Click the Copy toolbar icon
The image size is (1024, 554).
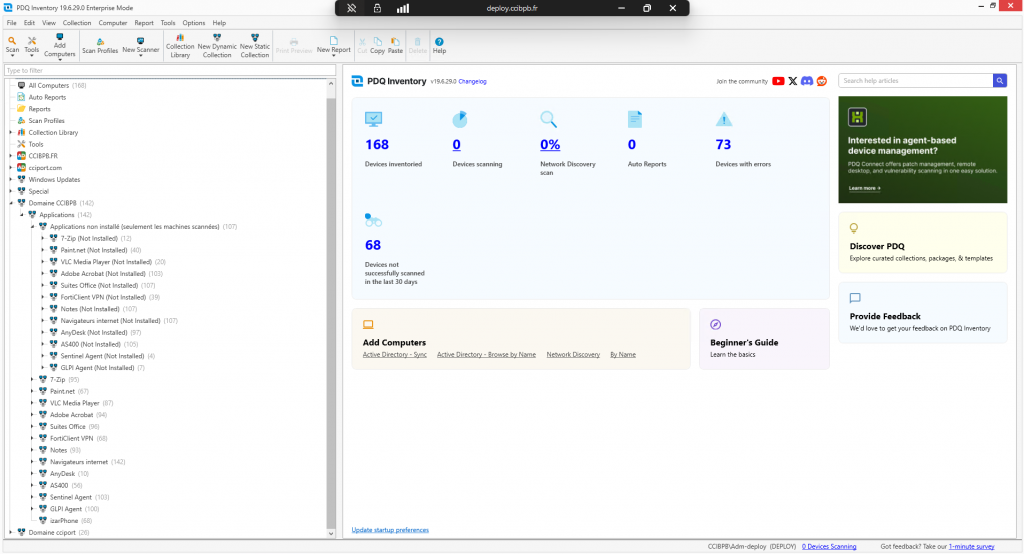click(x=377, y=45)
